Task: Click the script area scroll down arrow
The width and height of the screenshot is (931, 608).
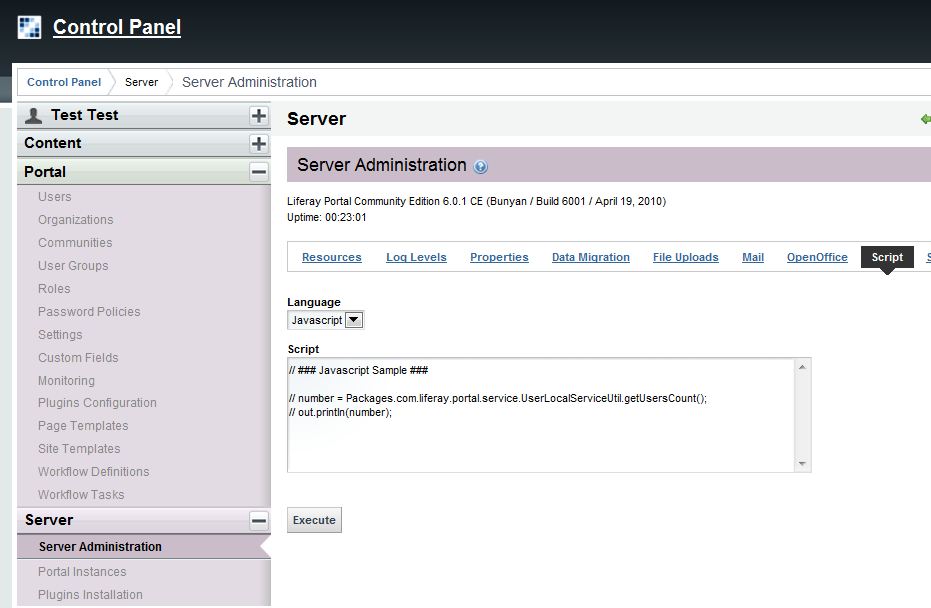Action: [x=802, y=464]
